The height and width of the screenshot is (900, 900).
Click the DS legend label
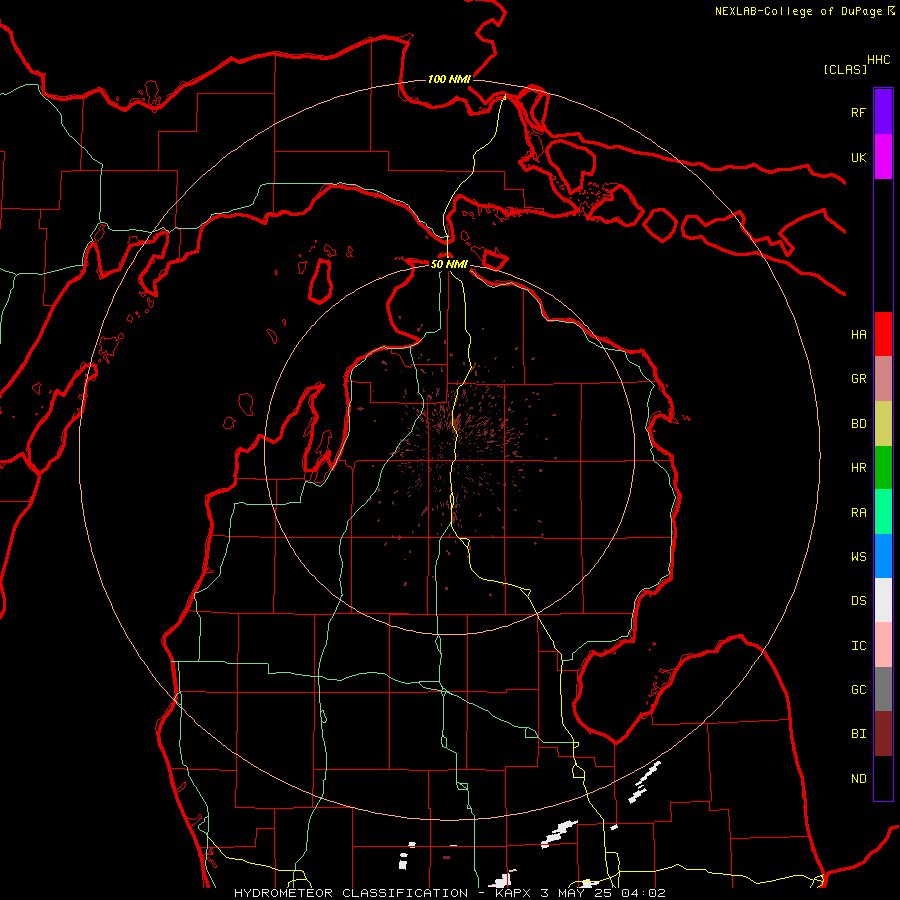[858, 600]
